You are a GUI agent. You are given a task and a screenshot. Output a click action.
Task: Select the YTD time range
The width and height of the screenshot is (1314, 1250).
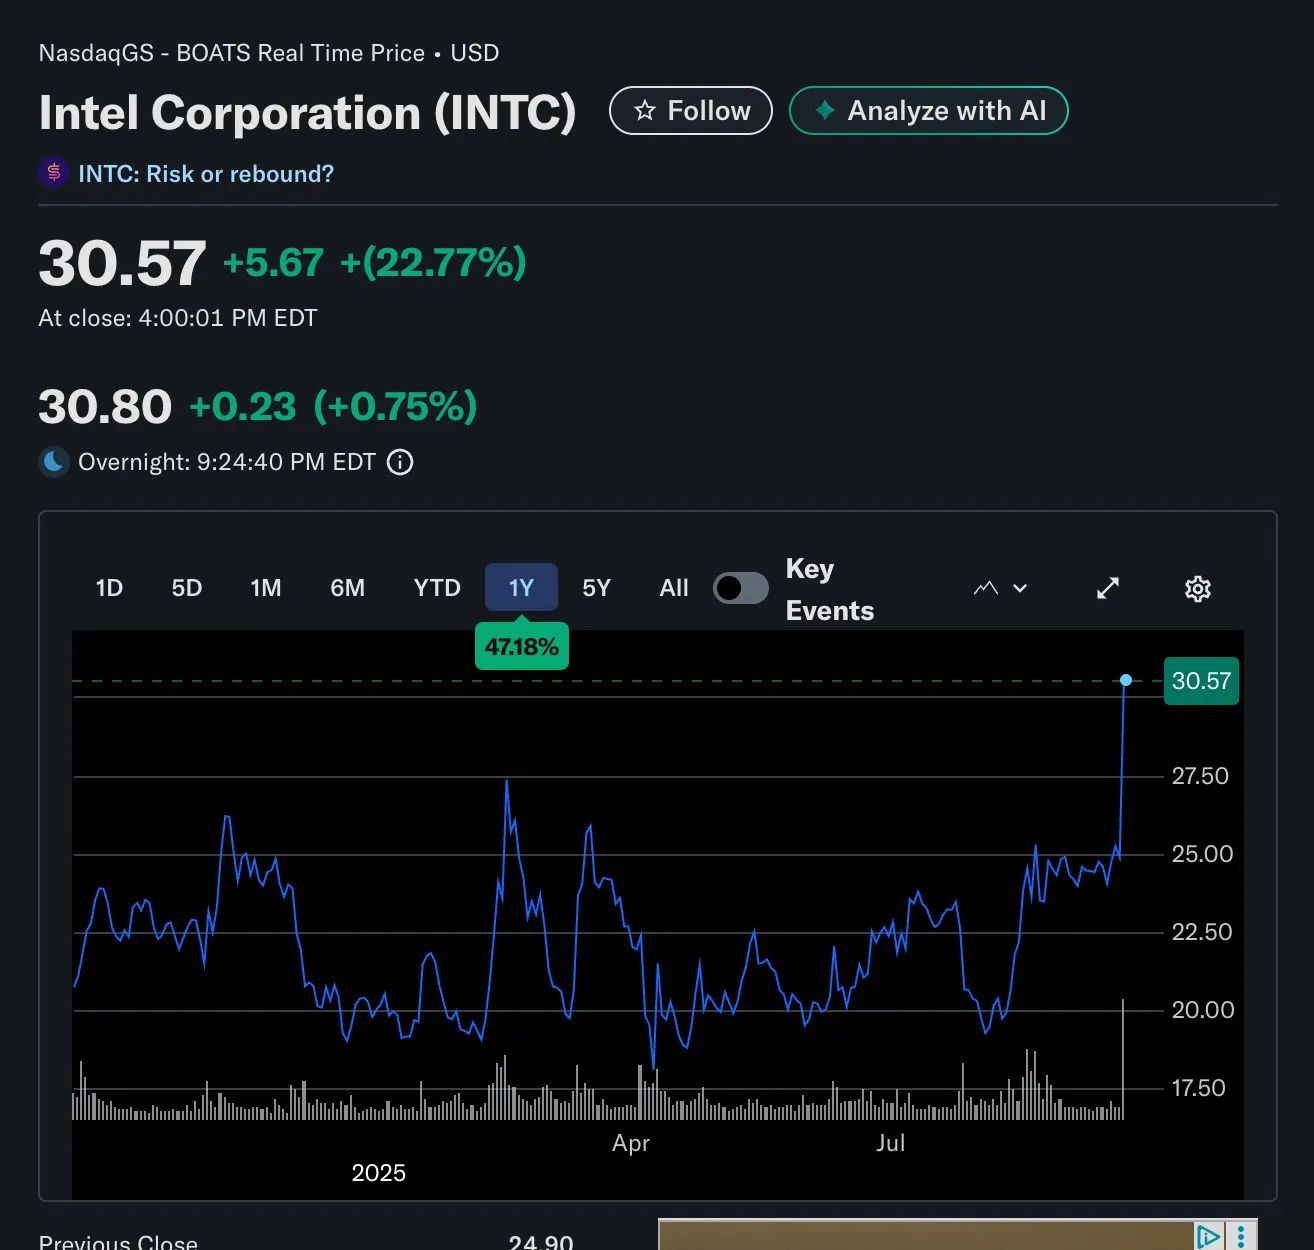pyautogui.click(x=437, y=588)
